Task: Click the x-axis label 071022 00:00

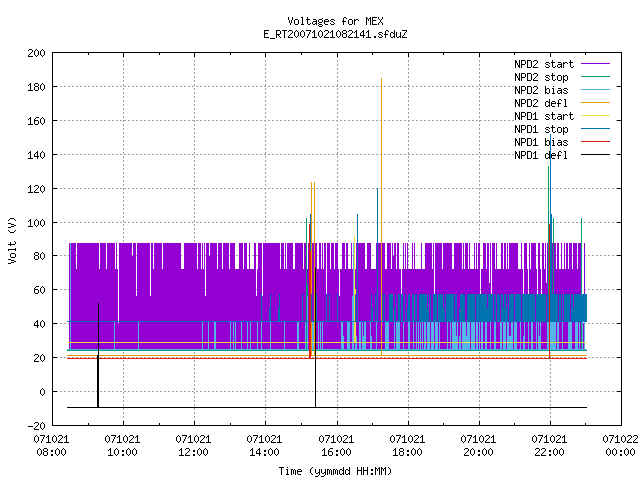Action: coord(620,446)
